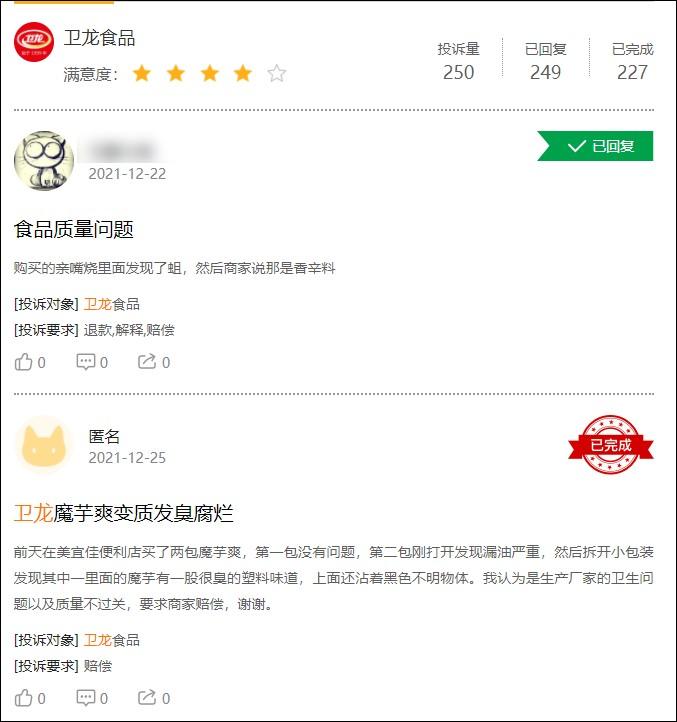Image resolution: width=677 pixels, height=722 pixels.
Task: Click the fifth empty satisfaction star
Action: (x=276, y=73)
